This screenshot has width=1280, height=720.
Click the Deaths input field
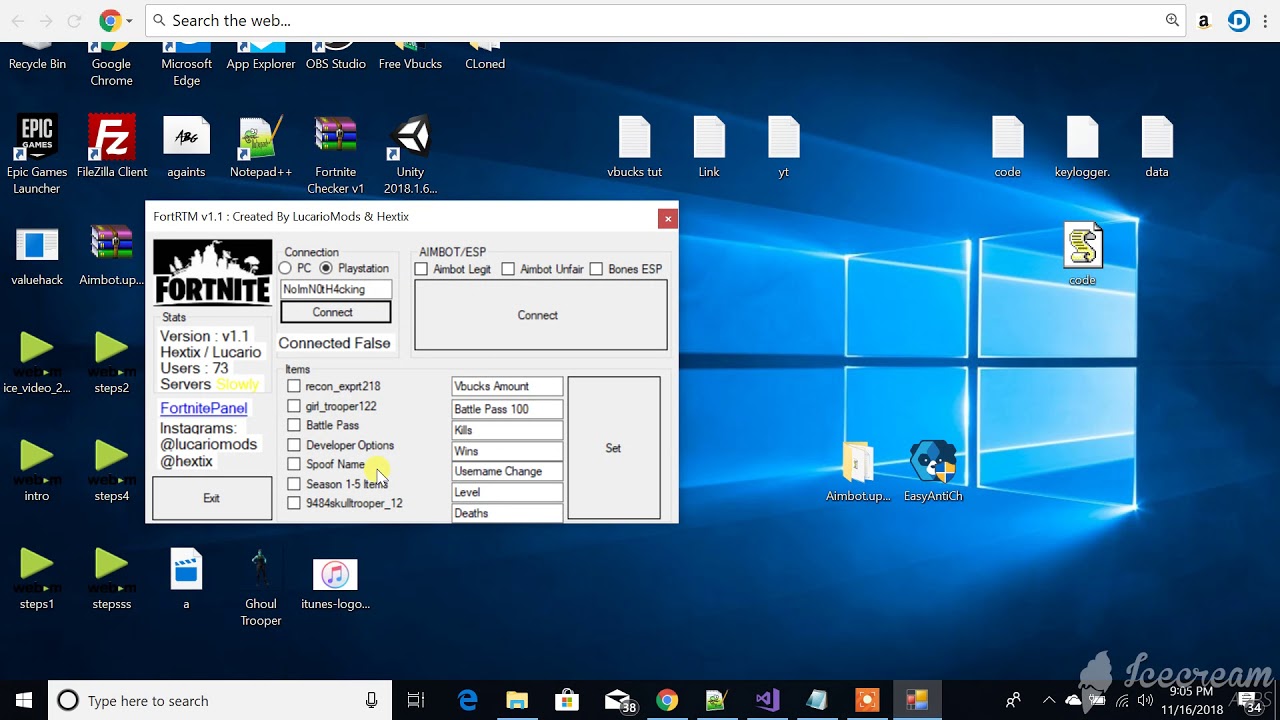507,513
